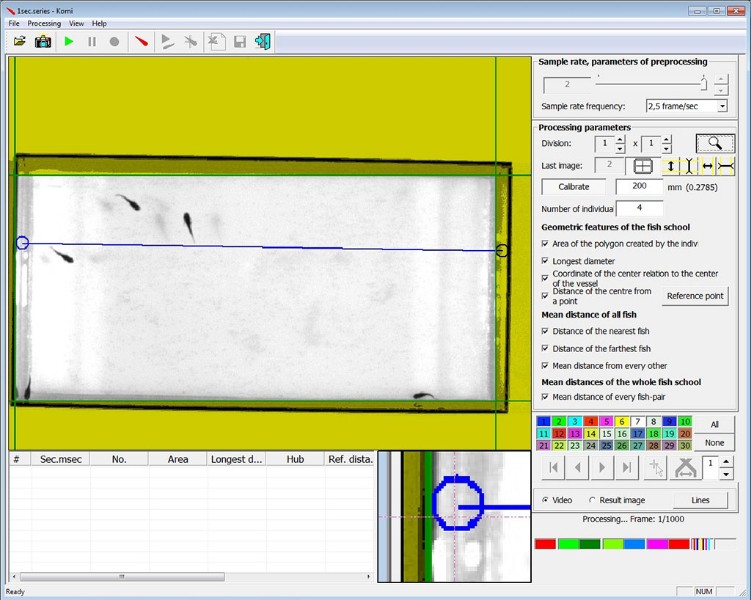Screen dimensions: 751x600
Task: Click the magnifier zoom button
Action: pyautogui.click(x=714, y=144)
